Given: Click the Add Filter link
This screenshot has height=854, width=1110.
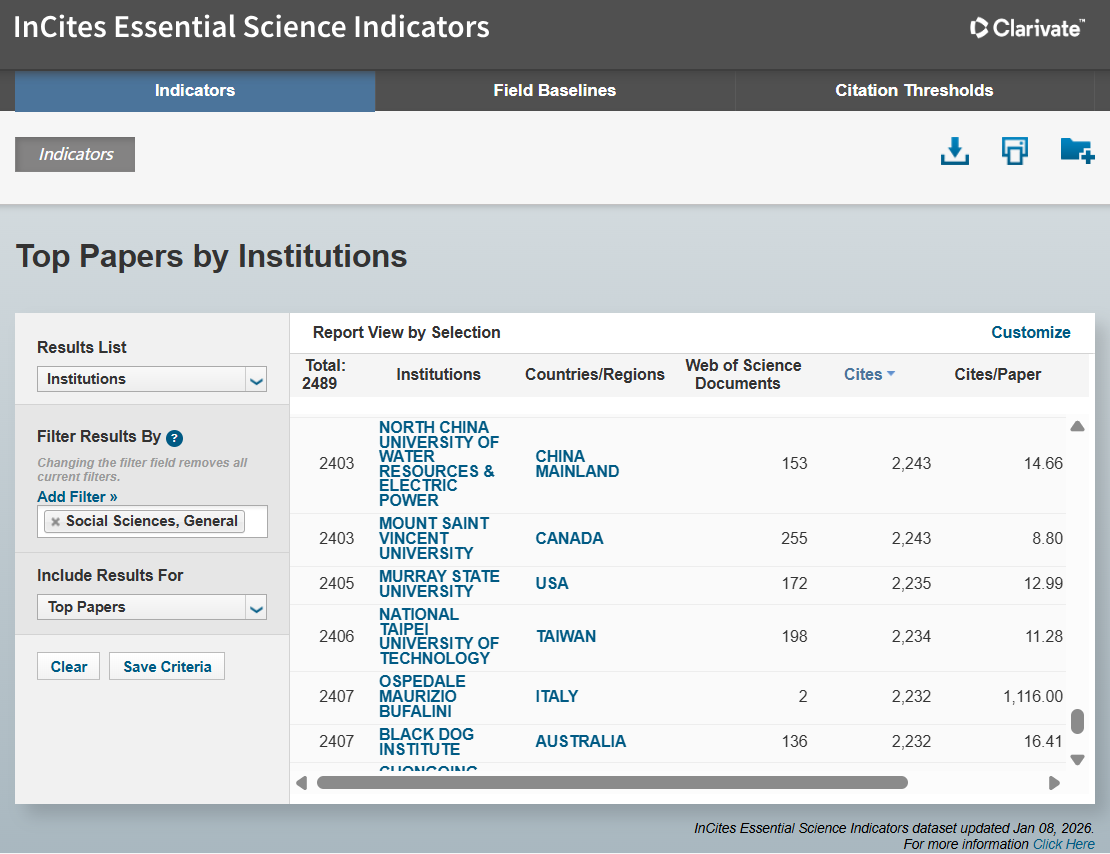Looking at the screenshot, I should point(77,497).
